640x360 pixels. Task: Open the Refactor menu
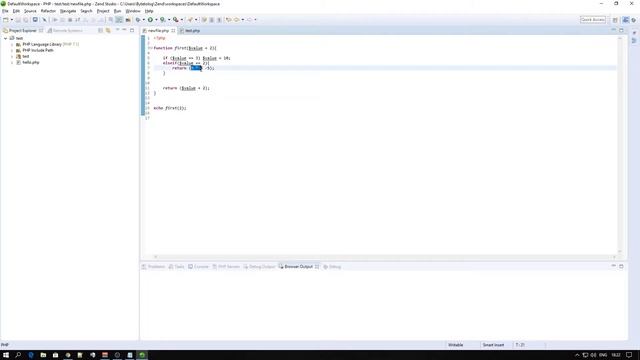tap(48, 11)
